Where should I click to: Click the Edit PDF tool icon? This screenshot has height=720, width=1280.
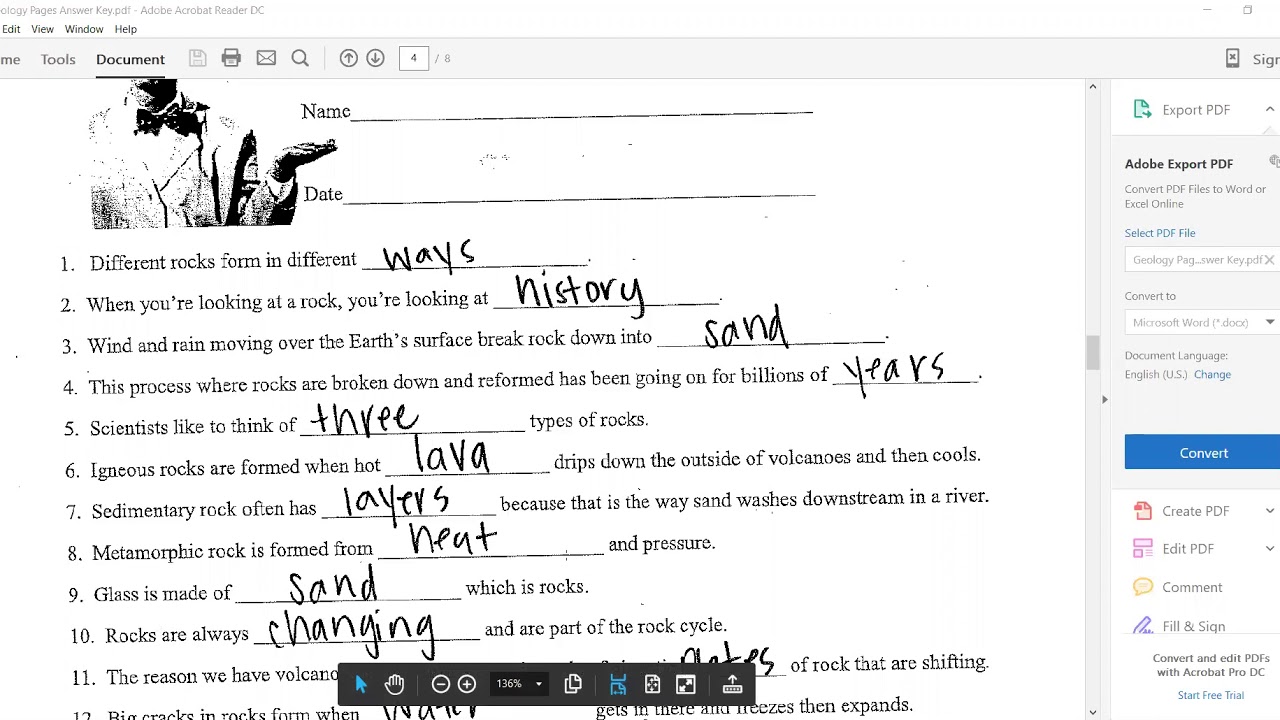click(1142, 548)
